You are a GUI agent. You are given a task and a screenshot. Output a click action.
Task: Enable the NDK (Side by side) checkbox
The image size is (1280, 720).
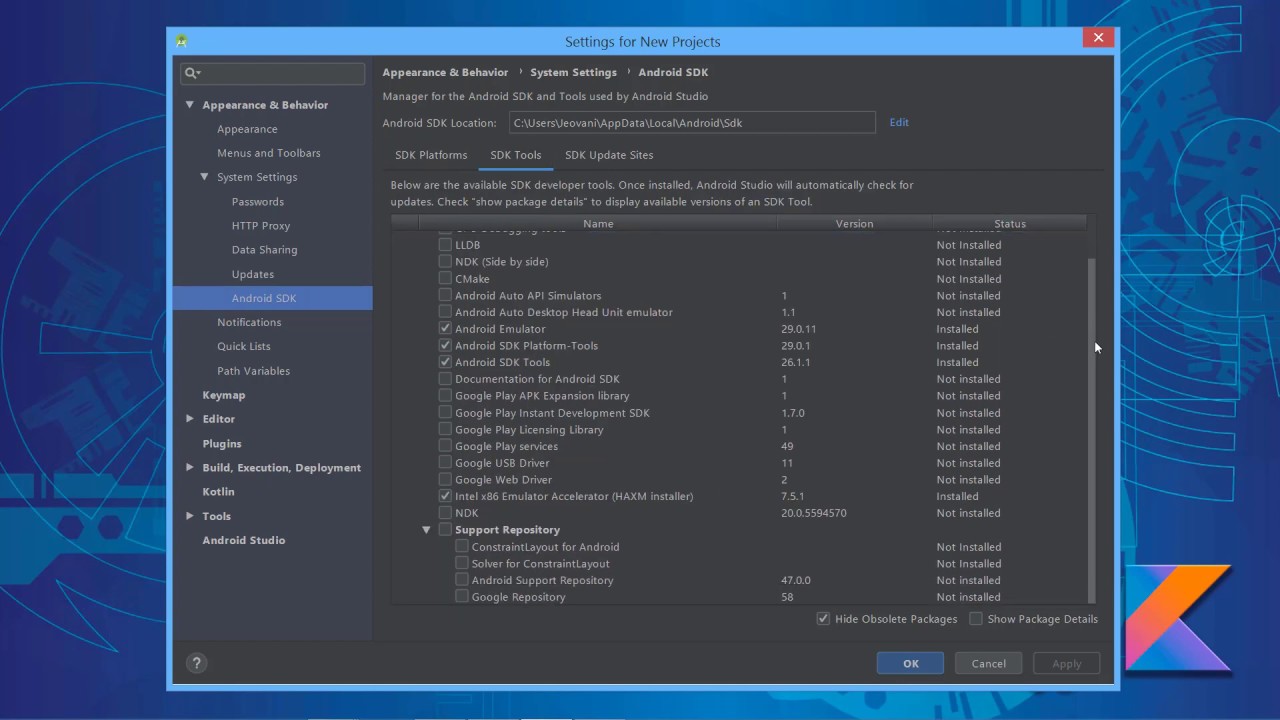click(445, 262)
